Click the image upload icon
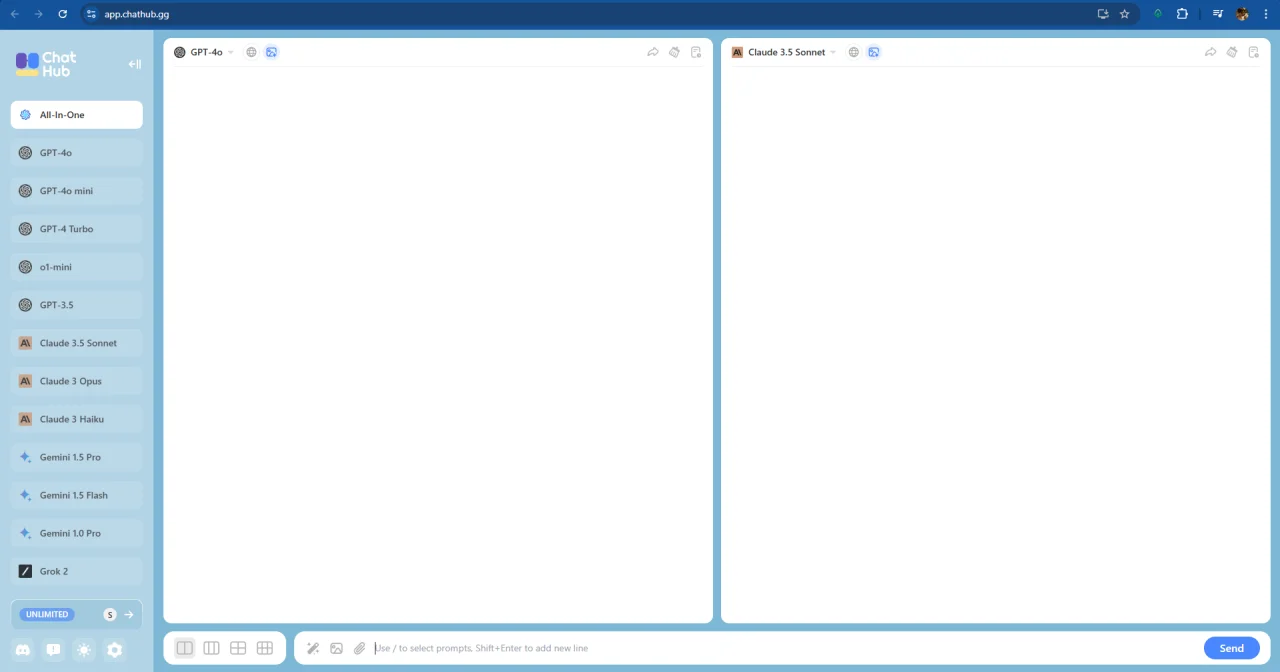Viewport: 1280px width, 672px height. click(336, 648)
